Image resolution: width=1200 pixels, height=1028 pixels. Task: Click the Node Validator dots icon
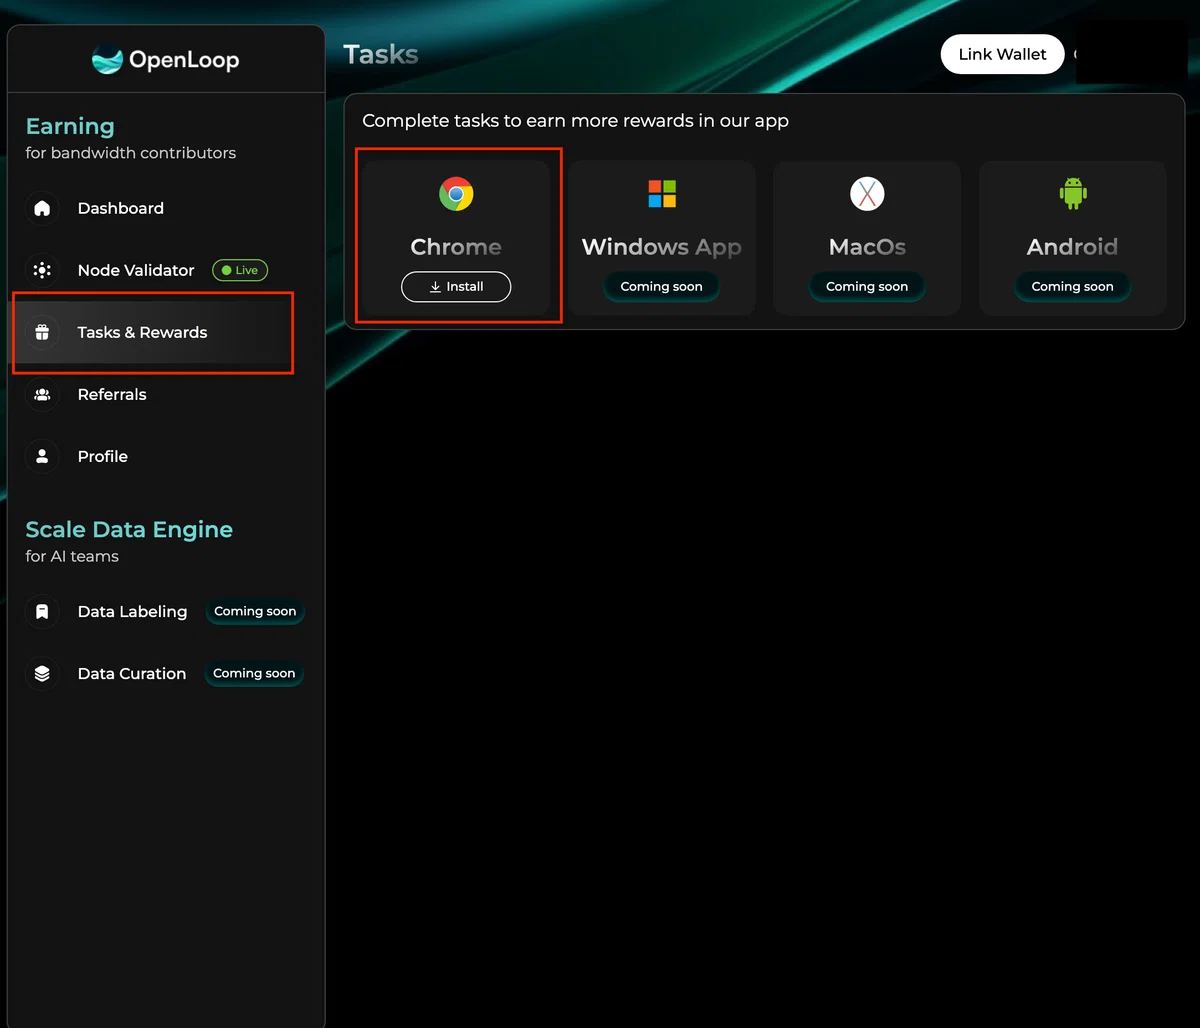(x=42, y=270)
